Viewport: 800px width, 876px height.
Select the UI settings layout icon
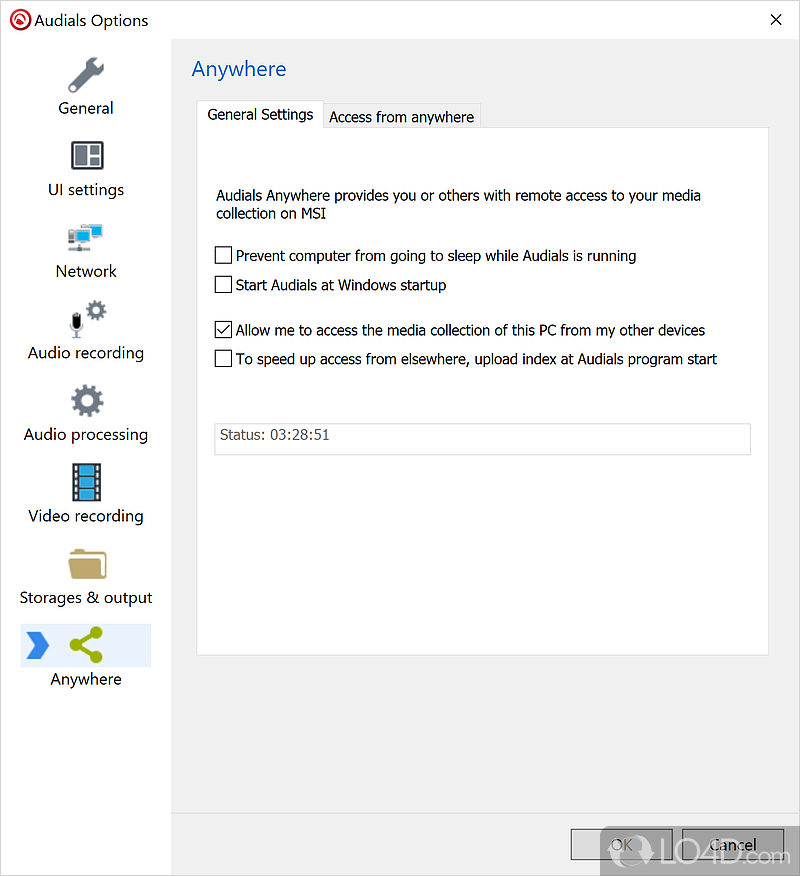87,156
